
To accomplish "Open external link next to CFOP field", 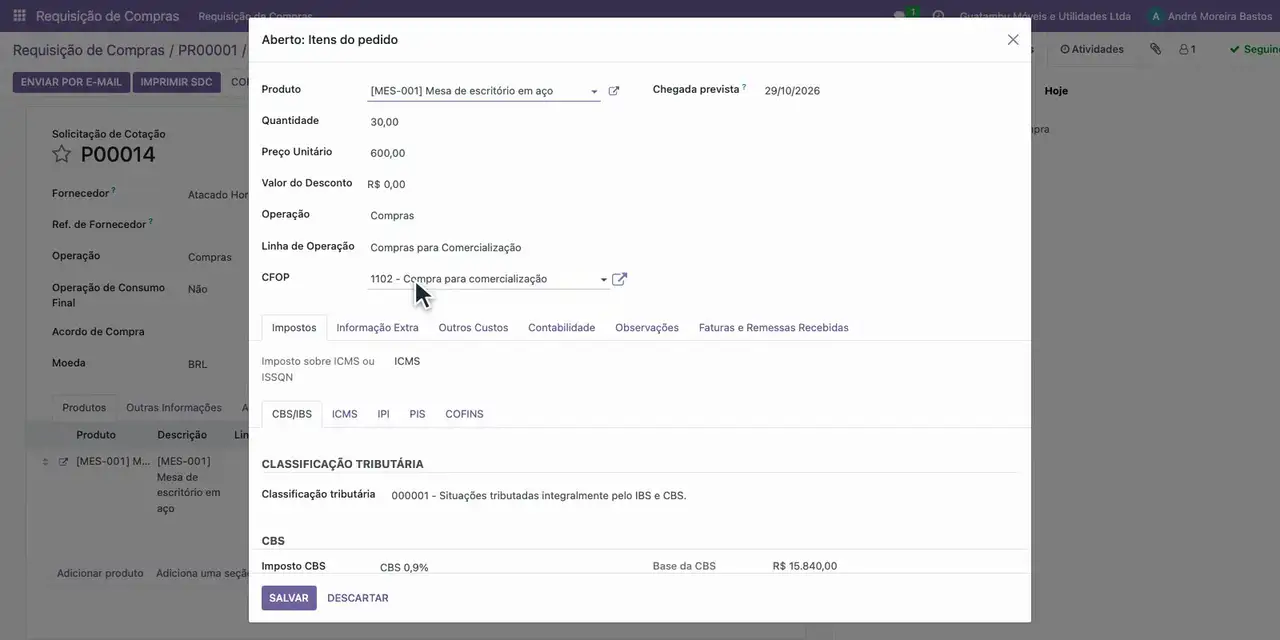I will coord(619,279).
